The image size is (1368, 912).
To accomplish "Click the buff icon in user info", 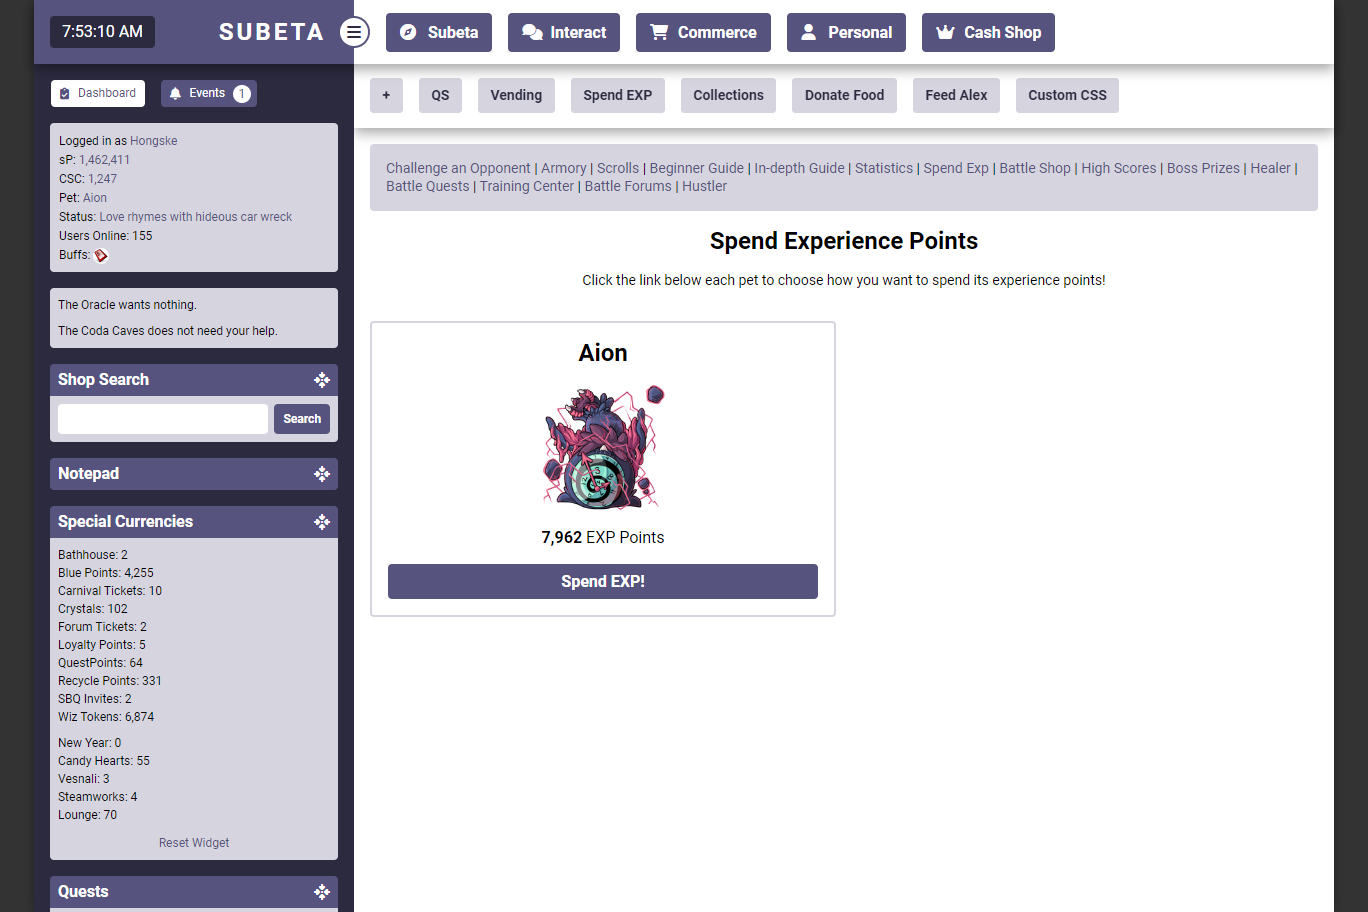I will [x=101, y=255].
